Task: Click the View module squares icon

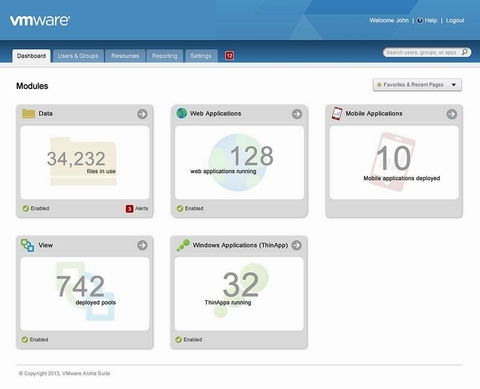Action: pyautogui.click(x=27, y=245)
